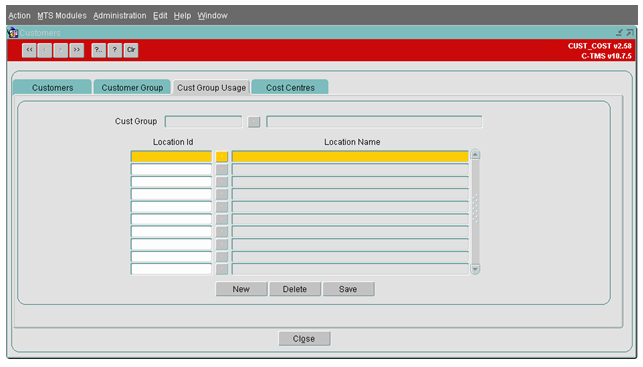The image size is (643, 367).
Task: Click the ? execute query toolbar button
Action: coord(115,50)
